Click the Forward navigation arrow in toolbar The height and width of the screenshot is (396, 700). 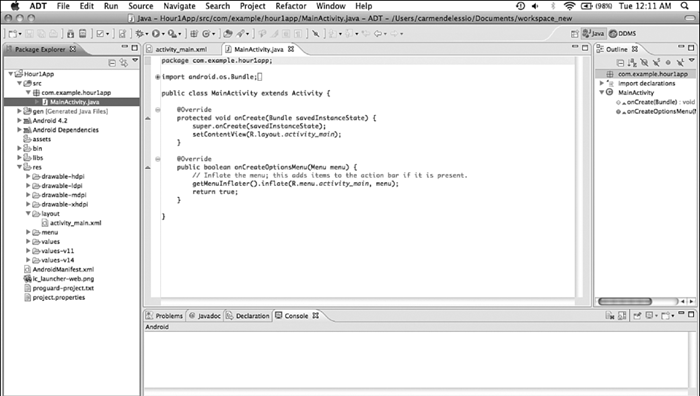(394, 33)
